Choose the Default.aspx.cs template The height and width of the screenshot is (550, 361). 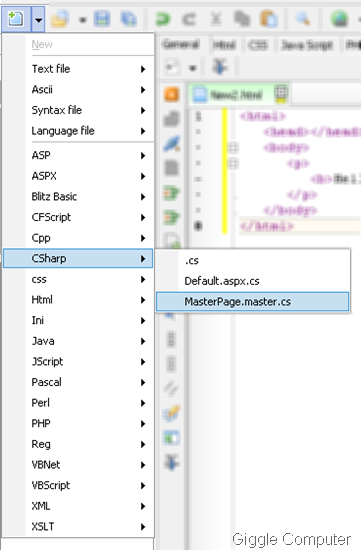tap(253, 281)
